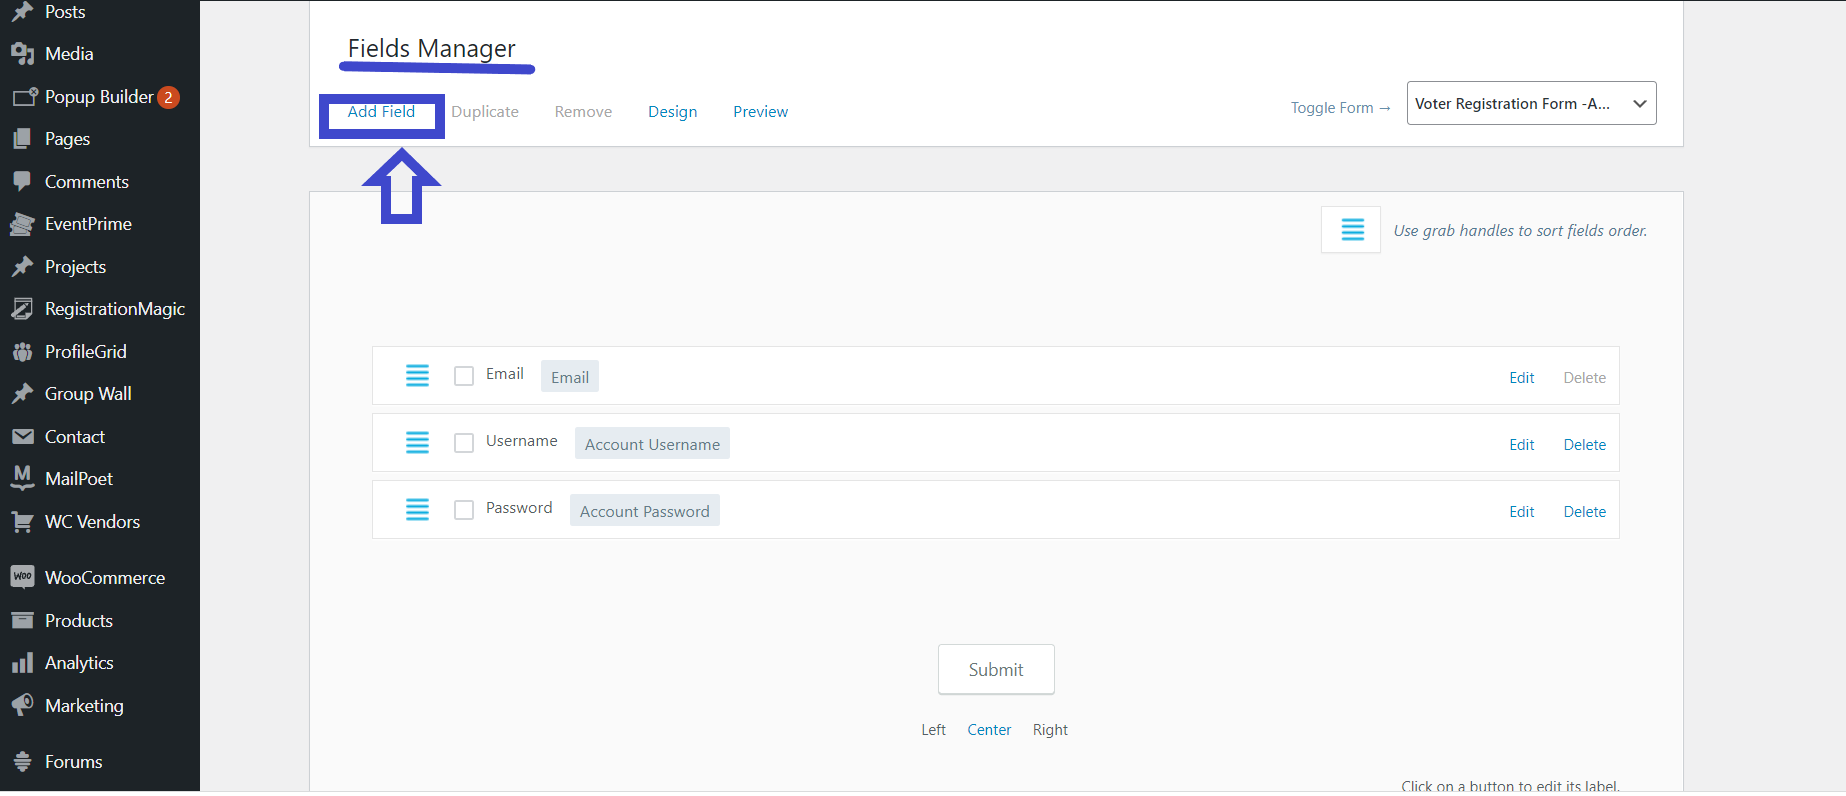The width and height of the screenshot is (1846, 796).
Task: Click the Add Field link
Action: pos(381,112)
